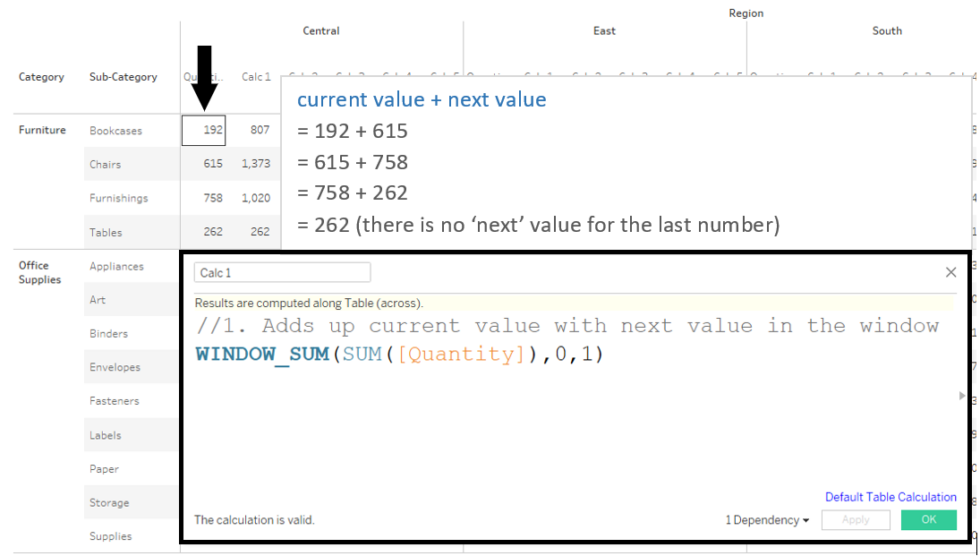
Task: Select the 1,373 Calc 1 cell
Action: pos(256,164)
